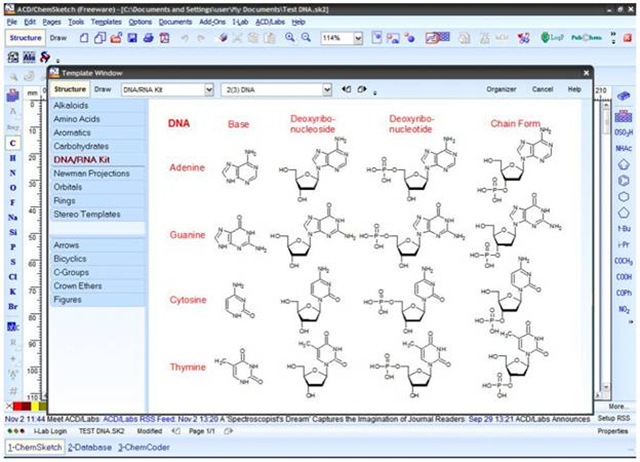Click the Zoom In magnifier icon
The height and width of the screenshot is (462, 640).
tap(290, 38)
